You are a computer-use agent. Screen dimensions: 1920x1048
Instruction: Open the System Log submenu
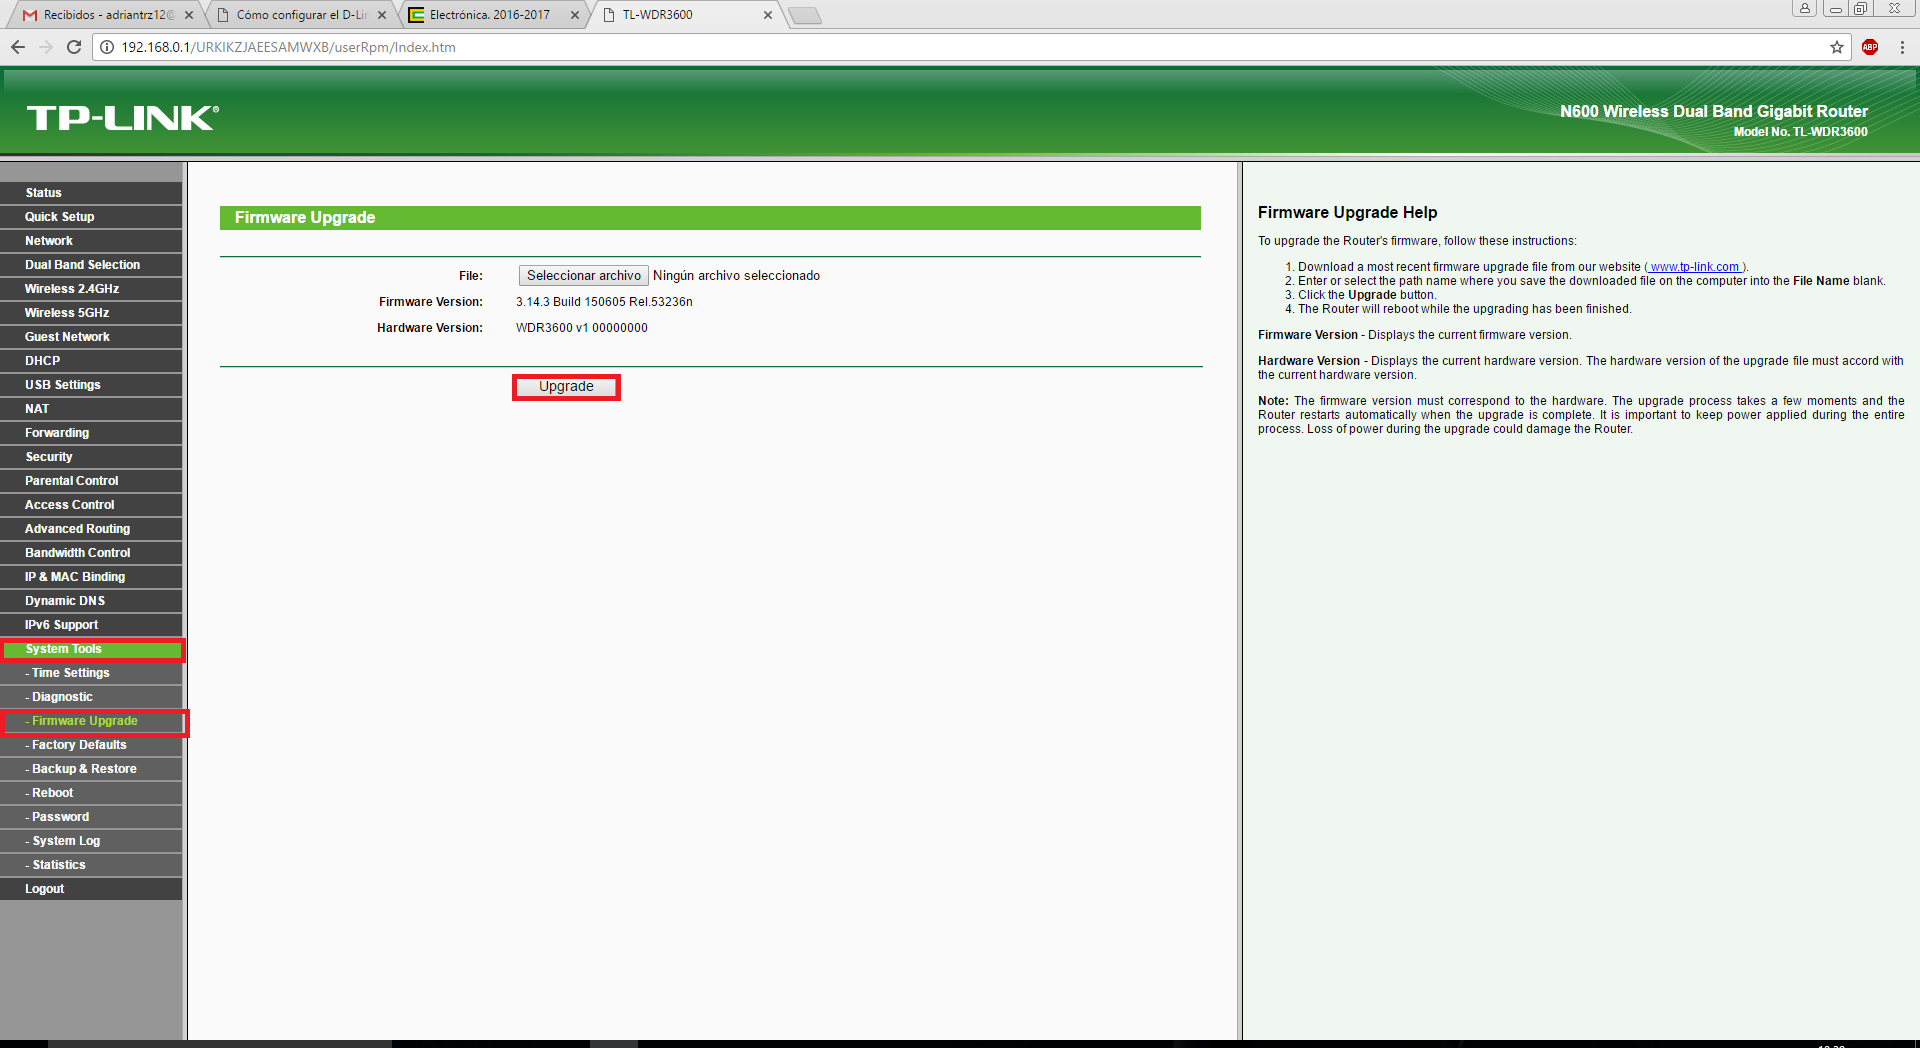(91, 841)
